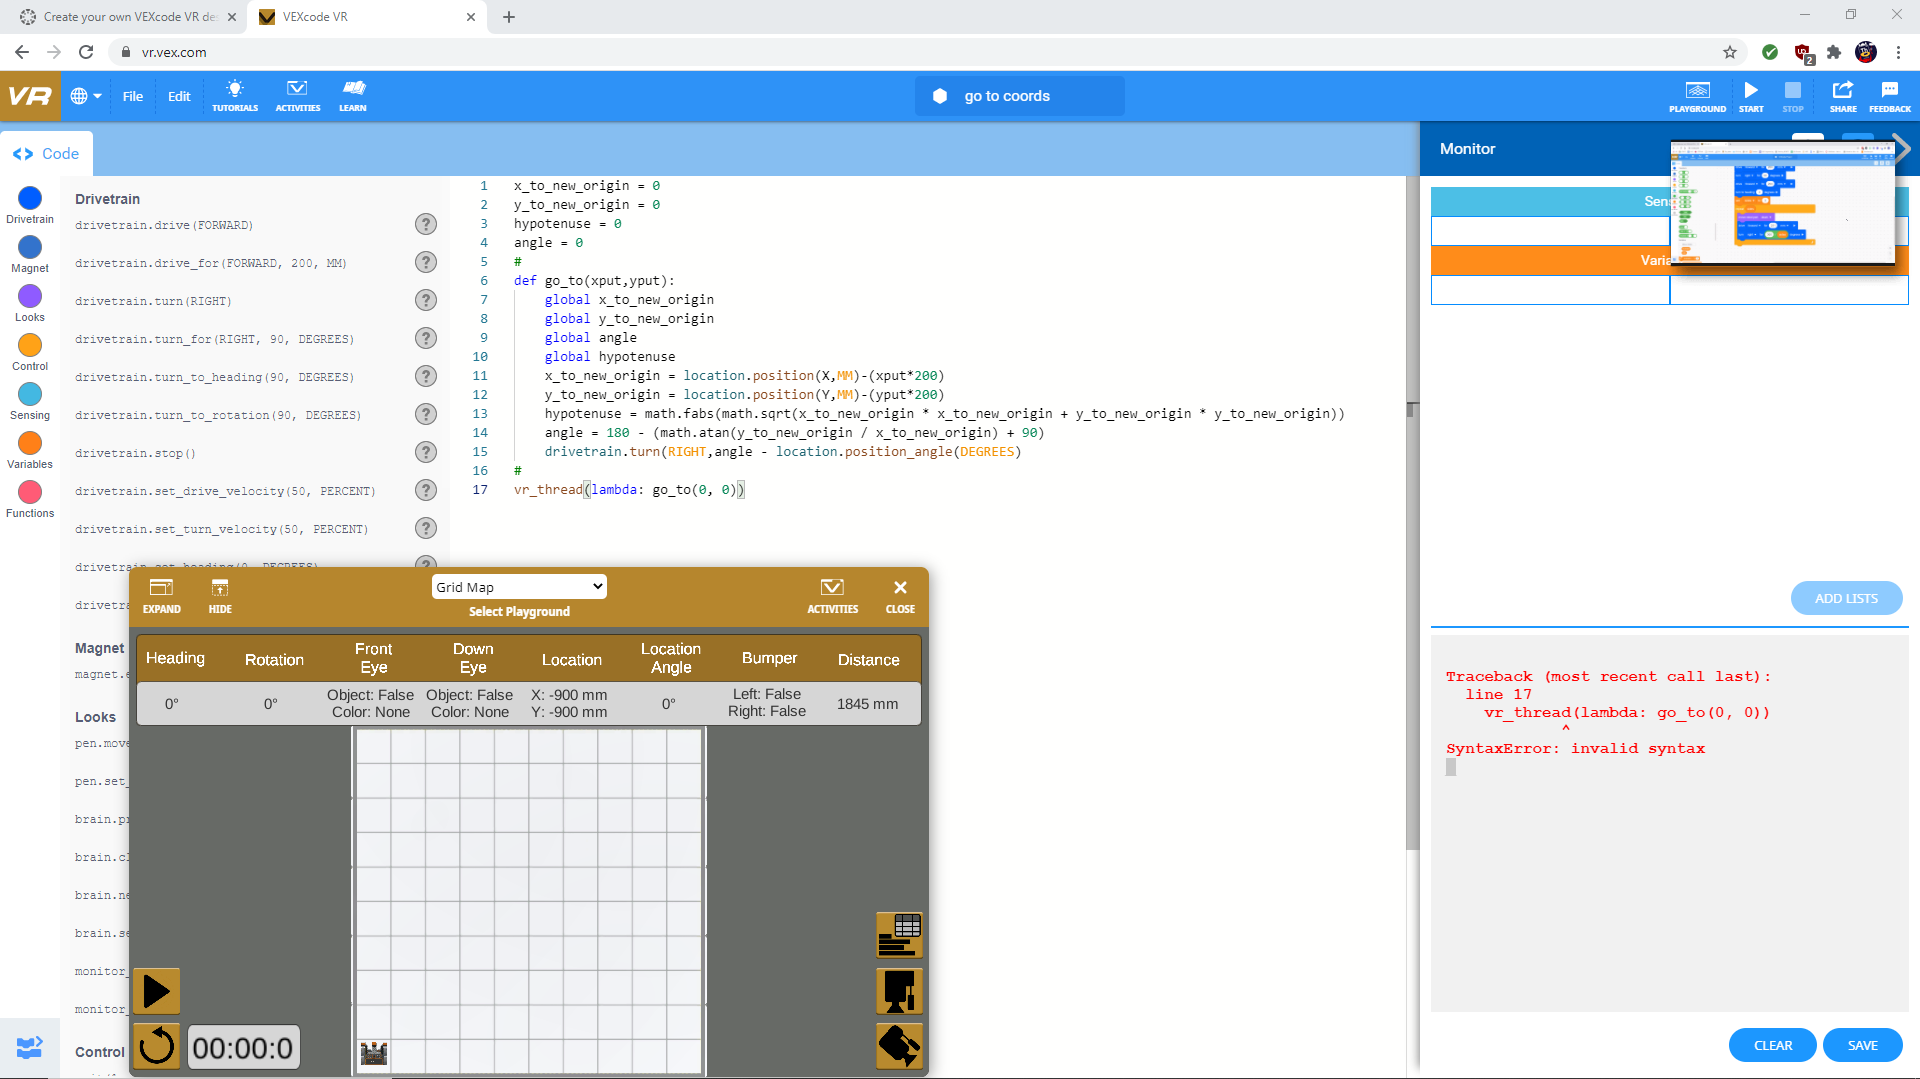Select the Drivetrain command category

click(29, 199)
